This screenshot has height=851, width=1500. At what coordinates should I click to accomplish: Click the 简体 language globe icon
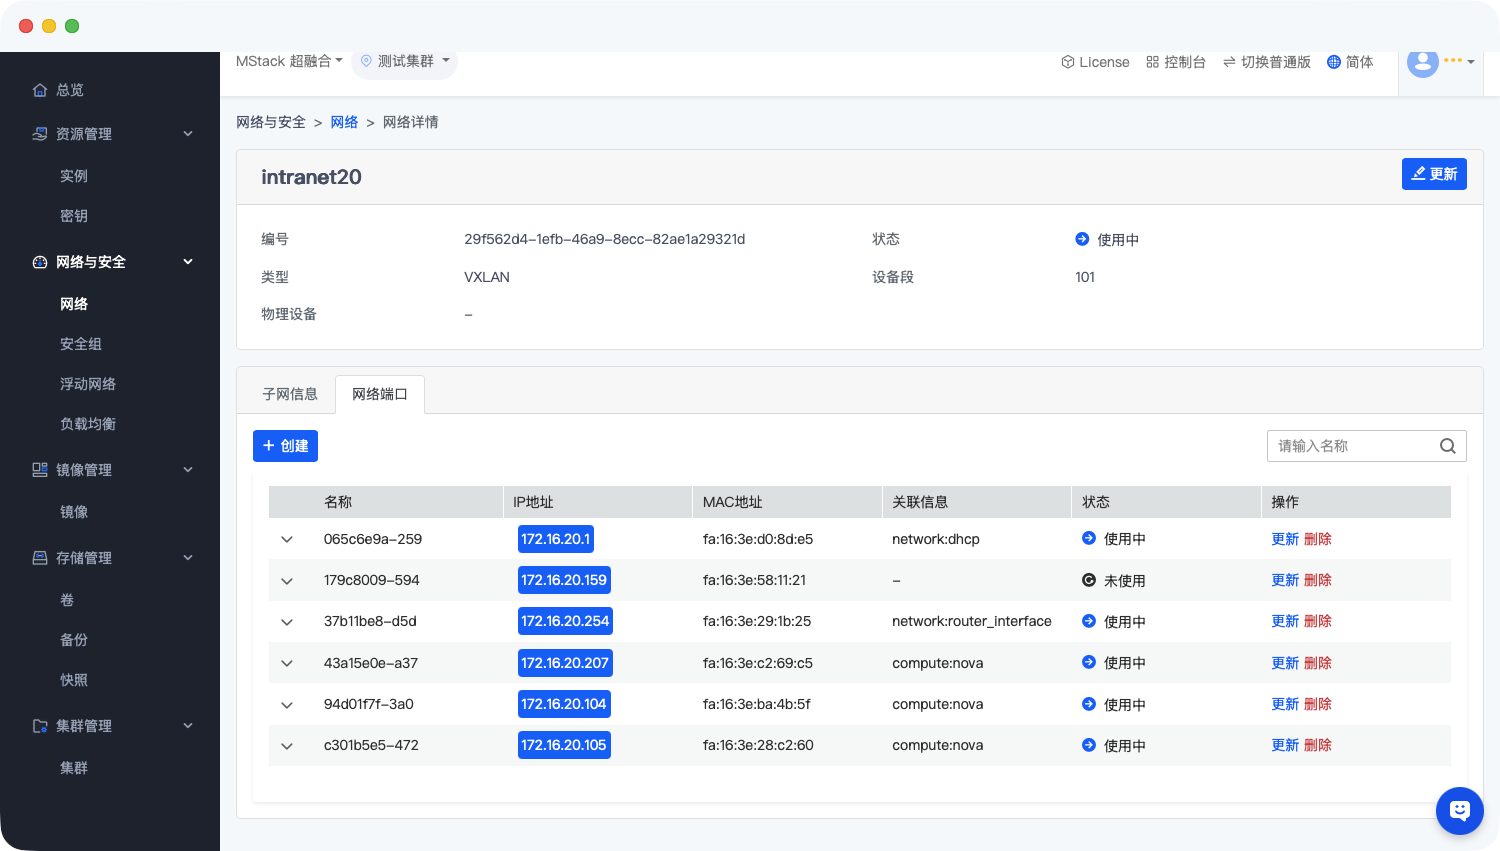(x=1333, y=62)
